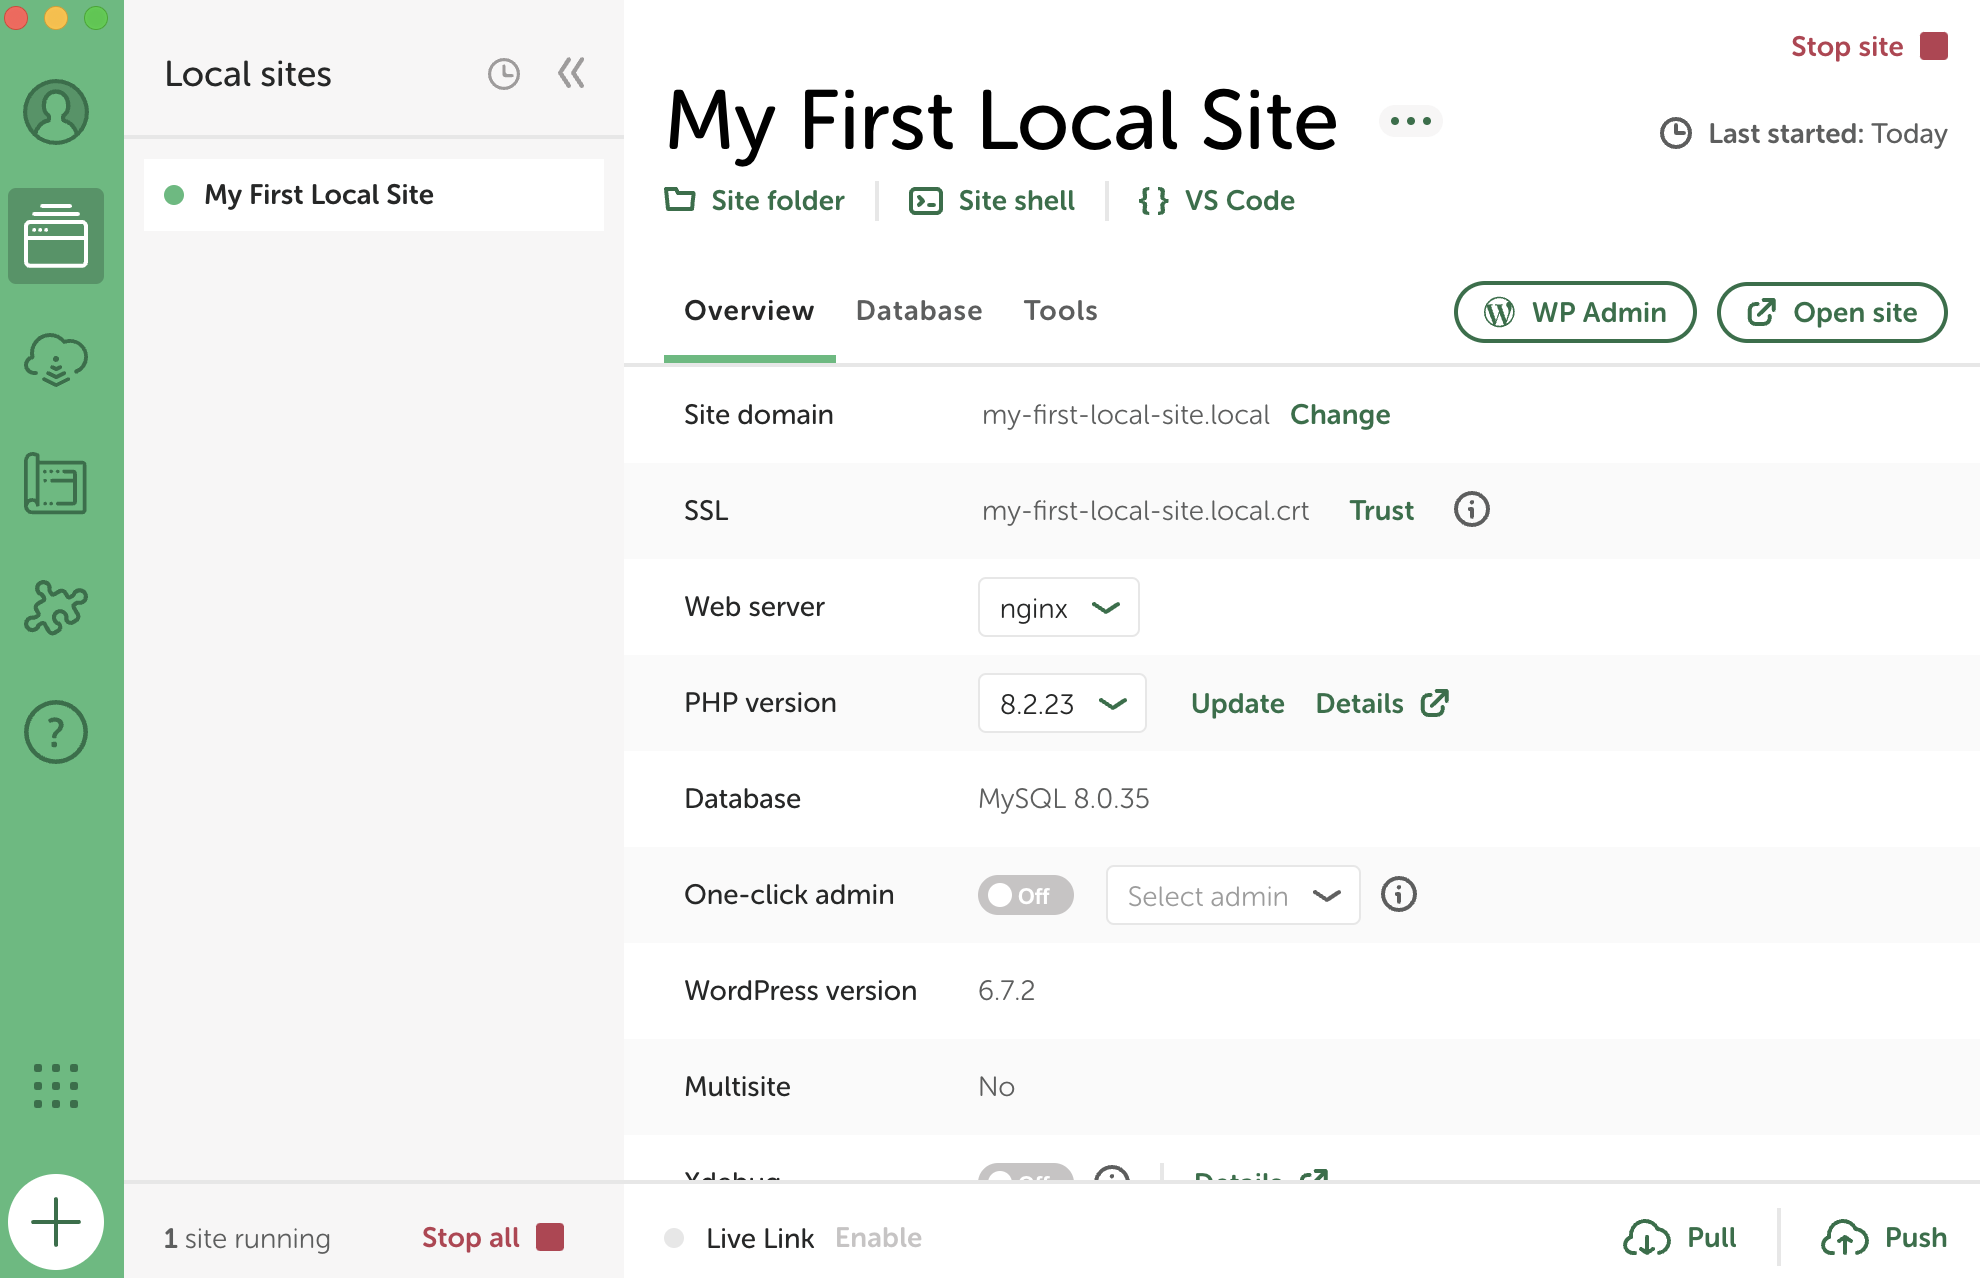Open the site in VS Code
The image size is (1980, 1278).
tap(1216, 200)
